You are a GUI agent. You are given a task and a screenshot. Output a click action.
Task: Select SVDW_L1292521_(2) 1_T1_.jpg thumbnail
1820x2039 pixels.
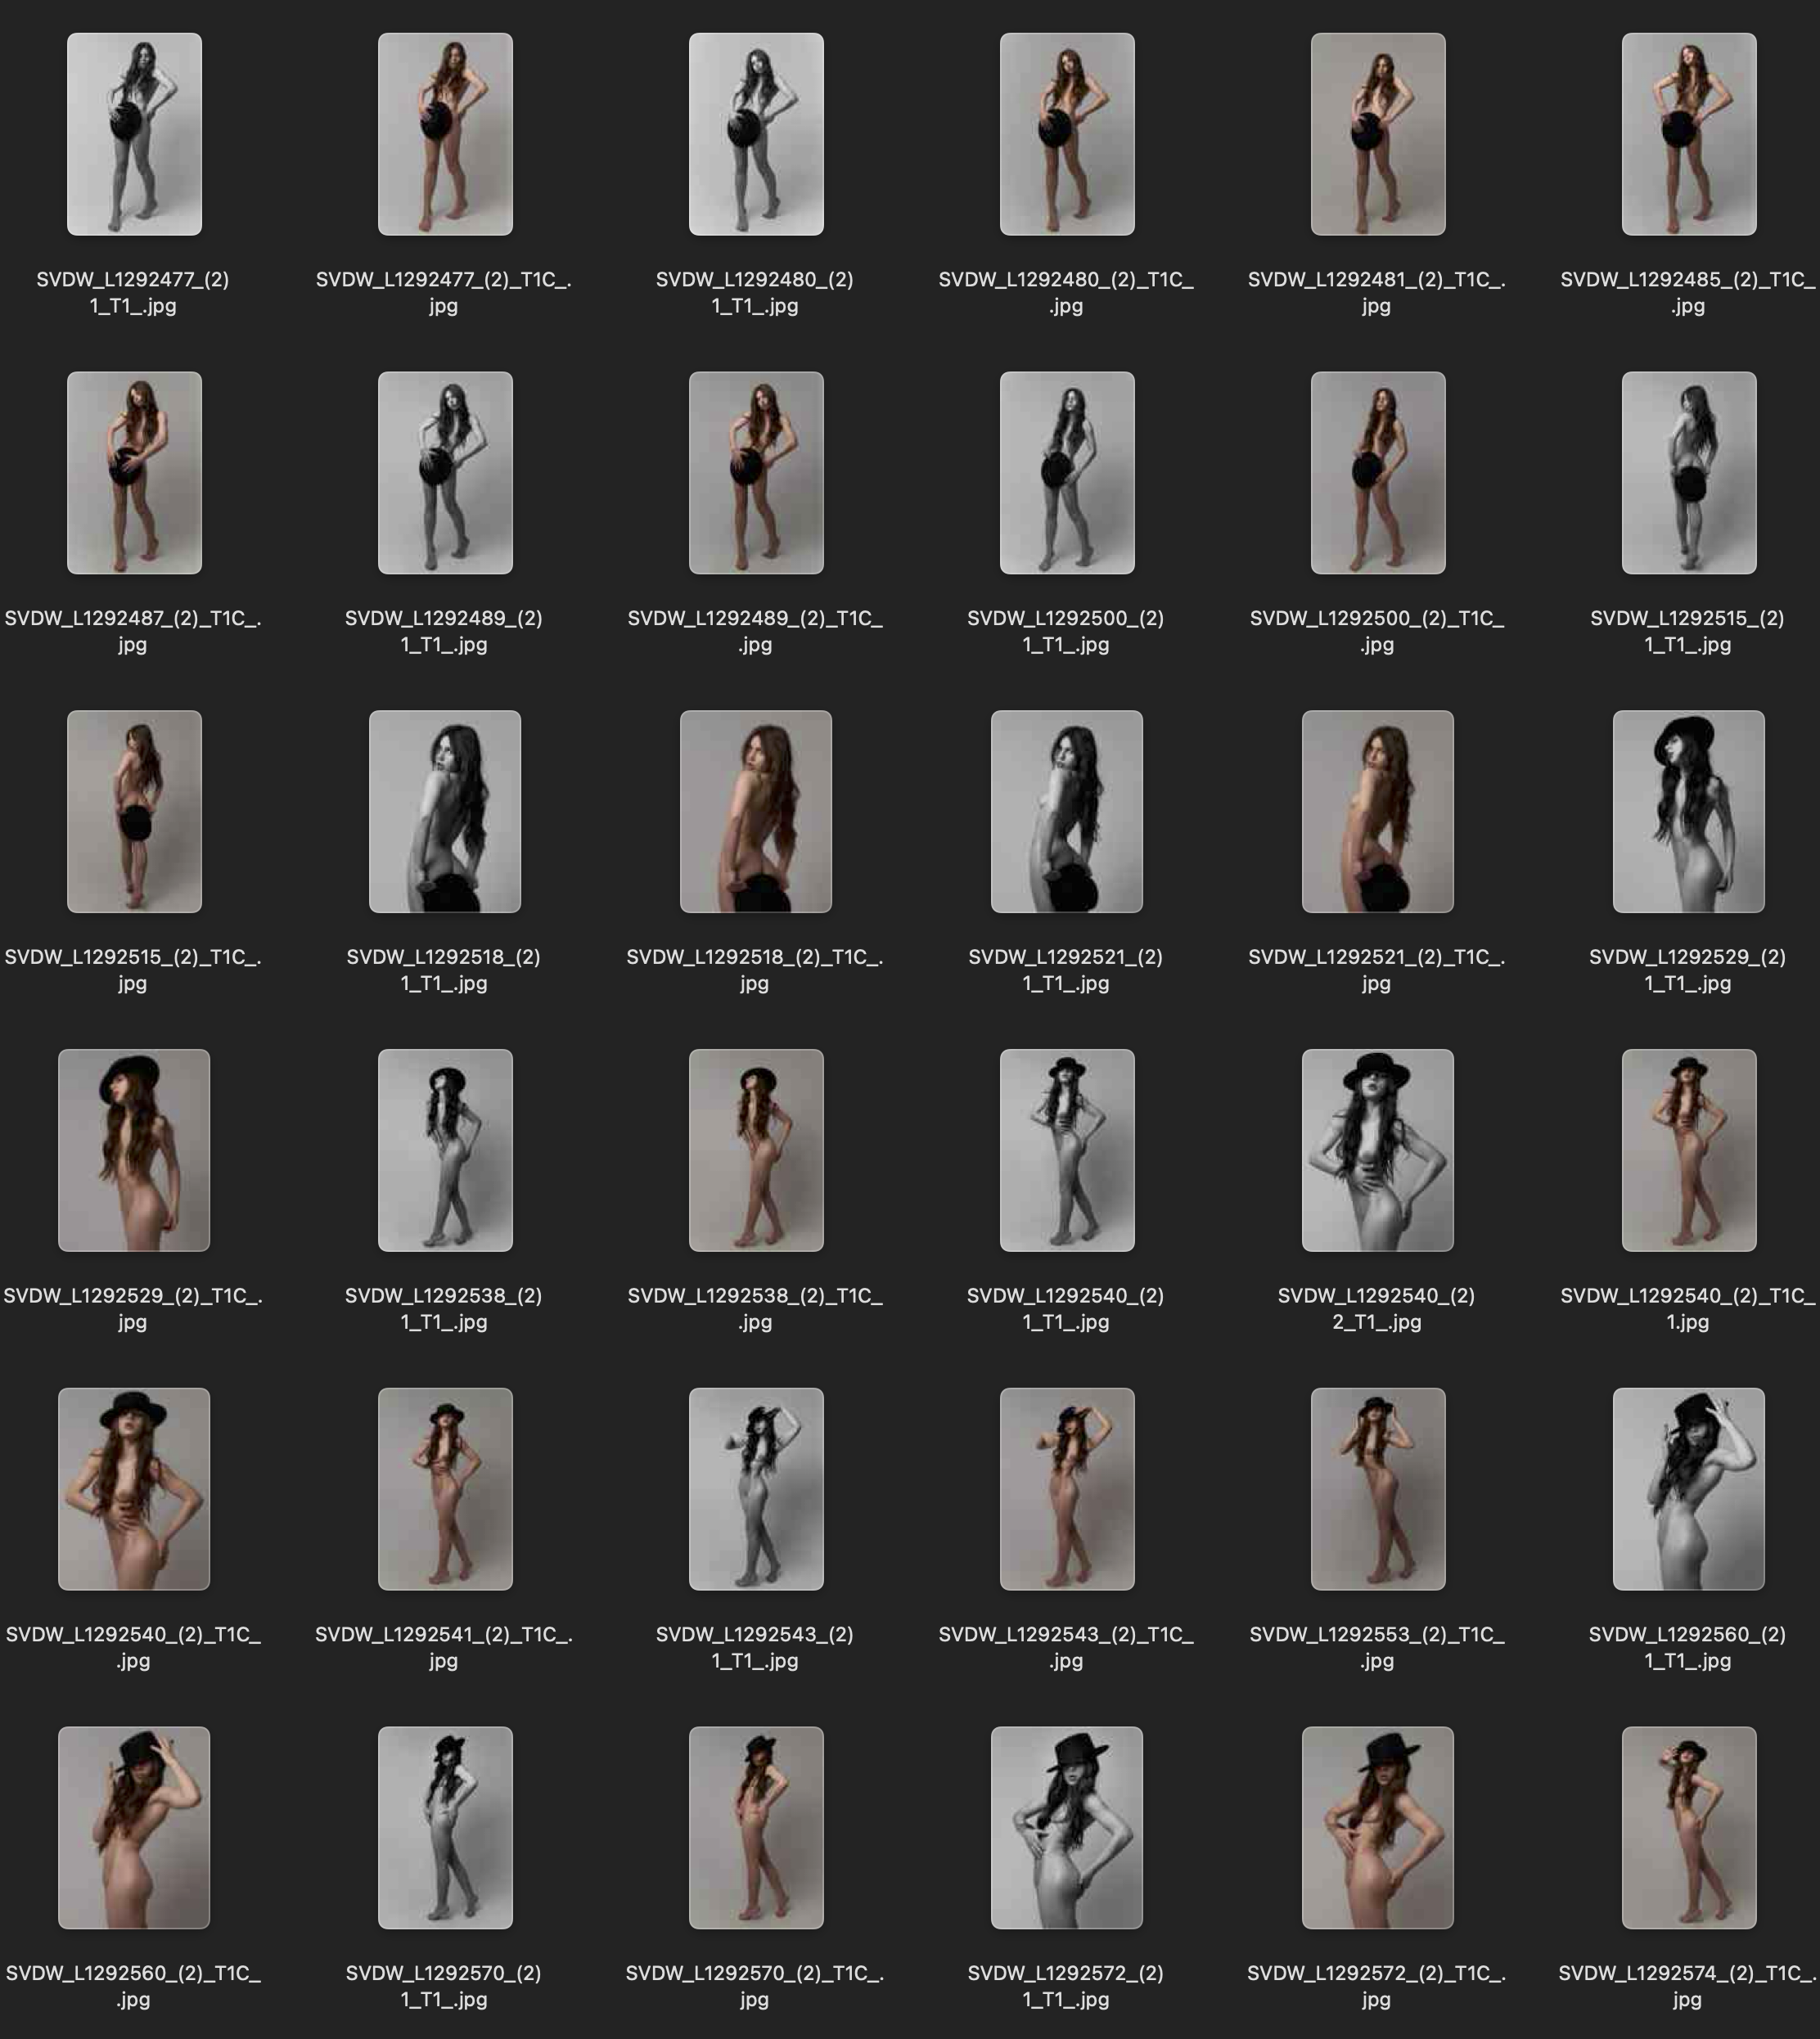(x=1067, y=811)
